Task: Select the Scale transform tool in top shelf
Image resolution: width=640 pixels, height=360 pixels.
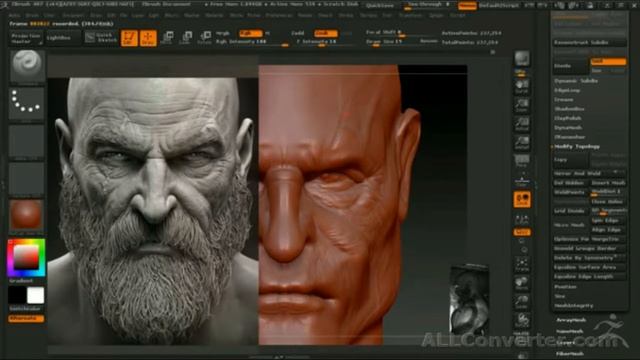Action: pos(186,38)
